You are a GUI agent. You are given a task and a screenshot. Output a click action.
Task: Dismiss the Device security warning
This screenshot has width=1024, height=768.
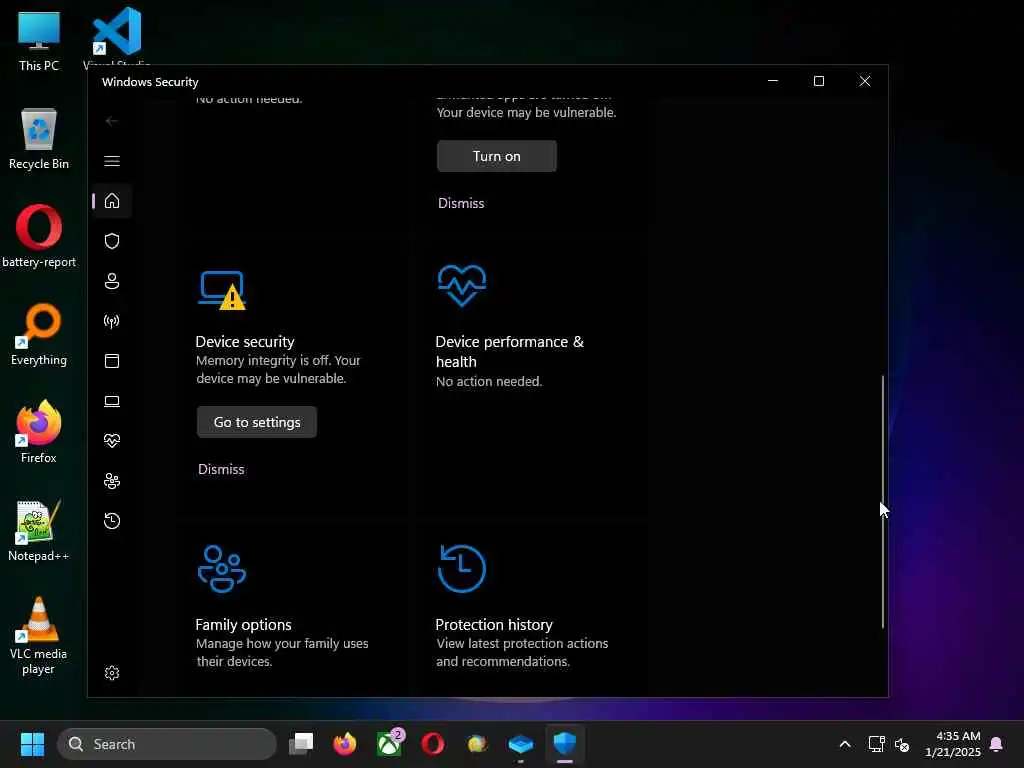tap(221, 469)
